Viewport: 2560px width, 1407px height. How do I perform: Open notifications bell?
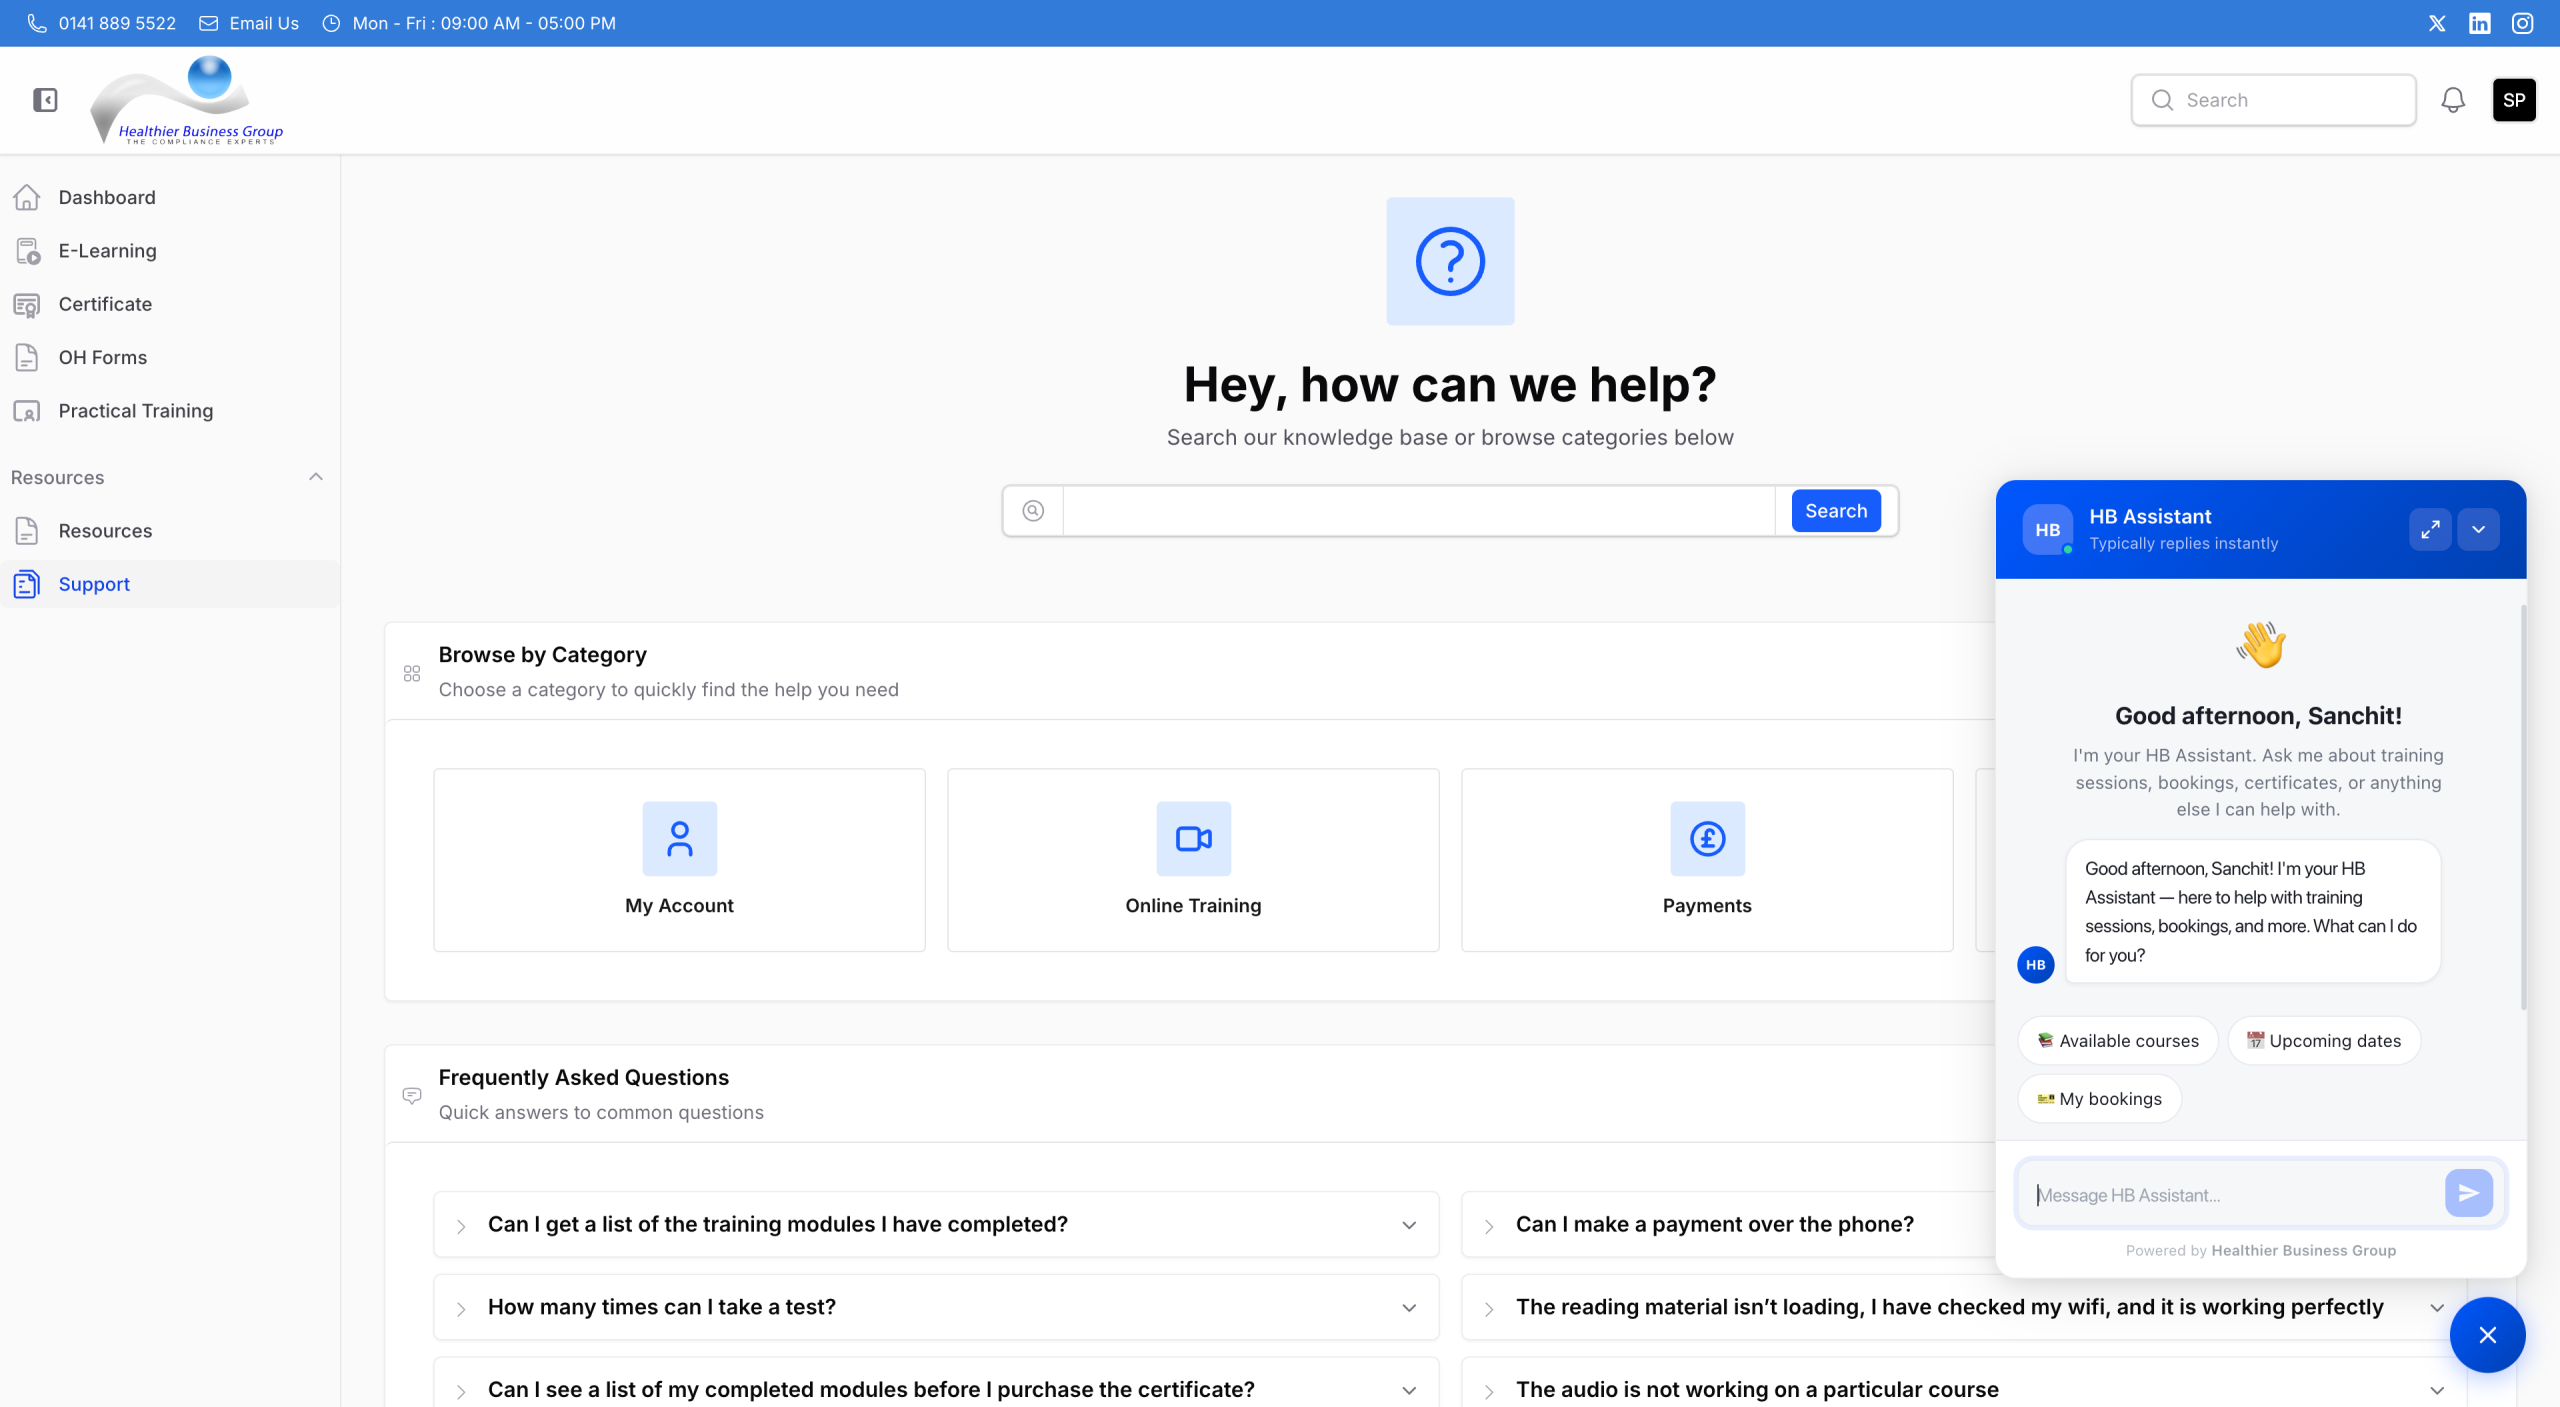tap(2452, 100)
